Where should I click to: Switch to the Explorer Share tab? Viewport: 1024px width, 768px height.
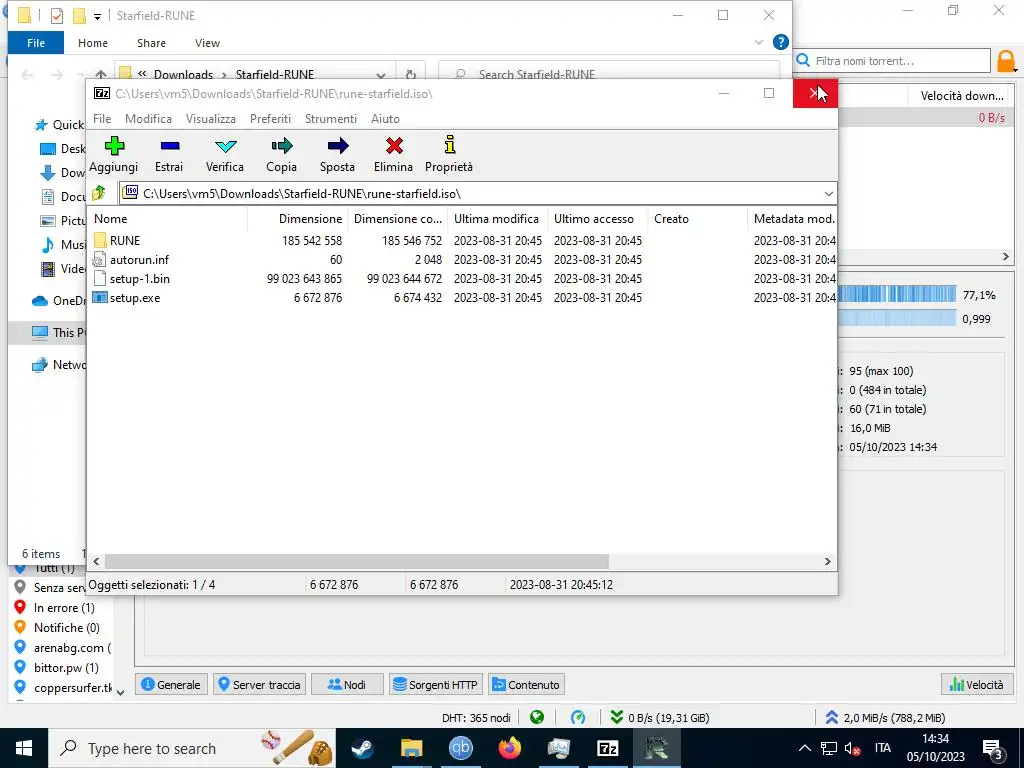point(151,43)
